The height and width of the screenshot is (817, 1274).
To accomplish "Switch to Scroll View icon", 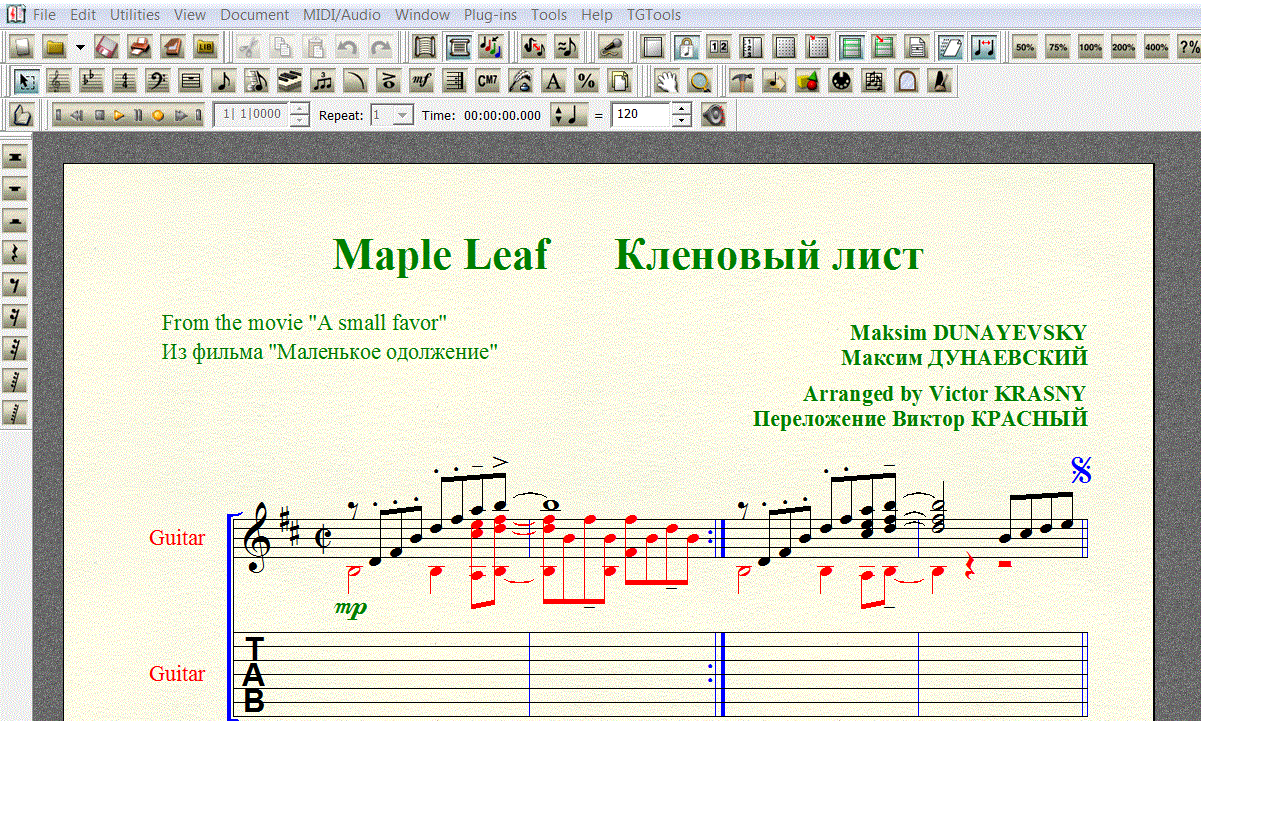I will [423, 47].
